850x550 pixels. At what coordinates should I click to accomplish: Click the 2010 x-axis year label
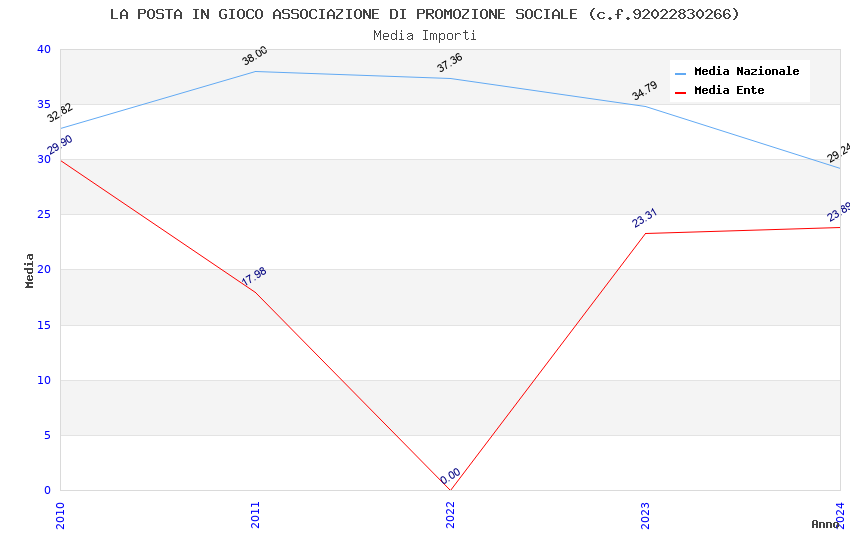(x=60, y=514)
